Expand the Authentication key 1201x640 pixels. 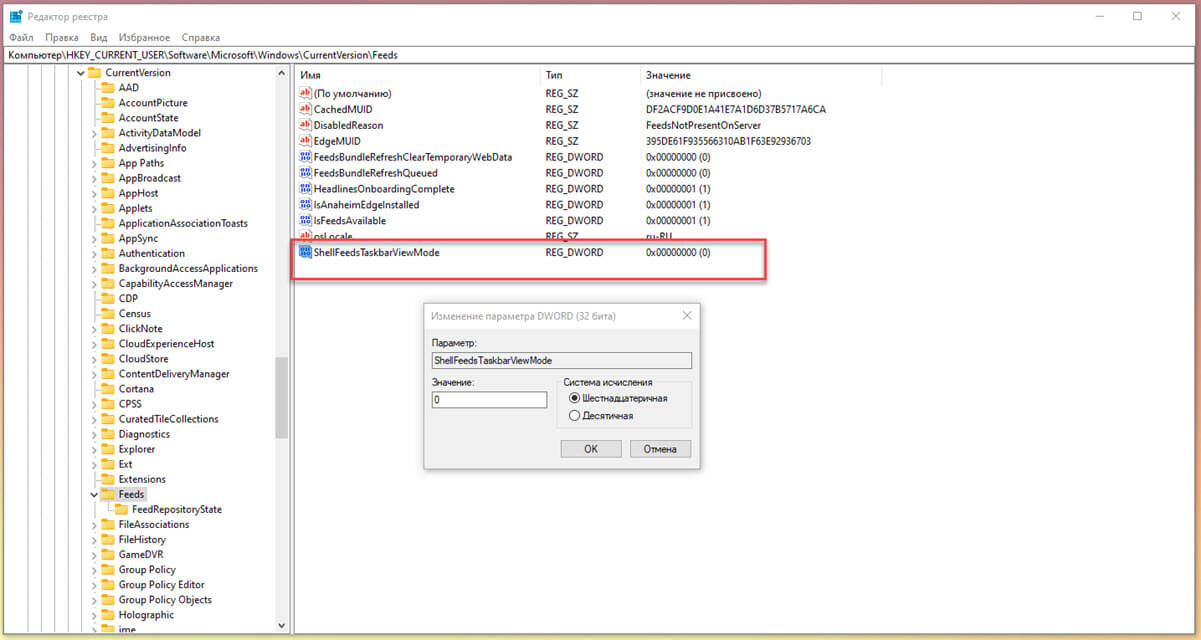coord(94,253)
